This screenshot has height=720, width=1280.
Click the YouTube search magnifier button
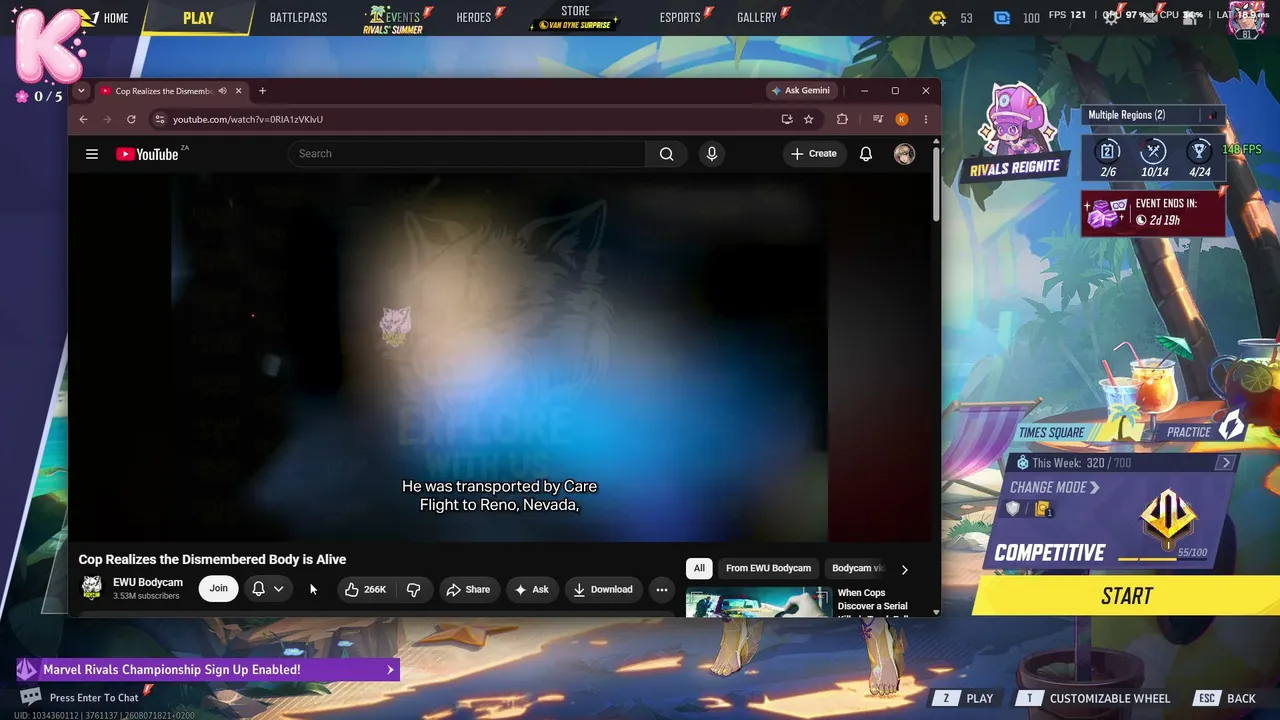[x=666, y=154]
